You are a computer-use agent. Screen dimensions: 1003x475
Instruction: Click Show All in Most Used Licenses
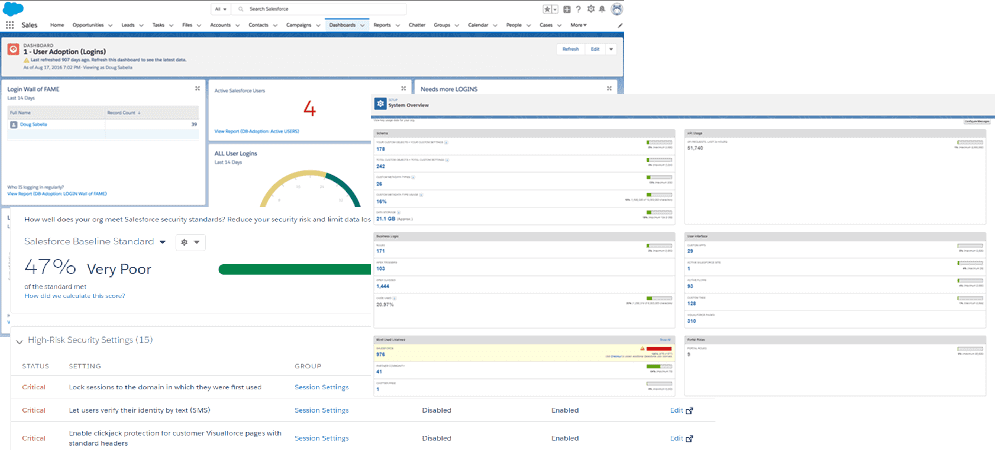(x=665, y=339)
